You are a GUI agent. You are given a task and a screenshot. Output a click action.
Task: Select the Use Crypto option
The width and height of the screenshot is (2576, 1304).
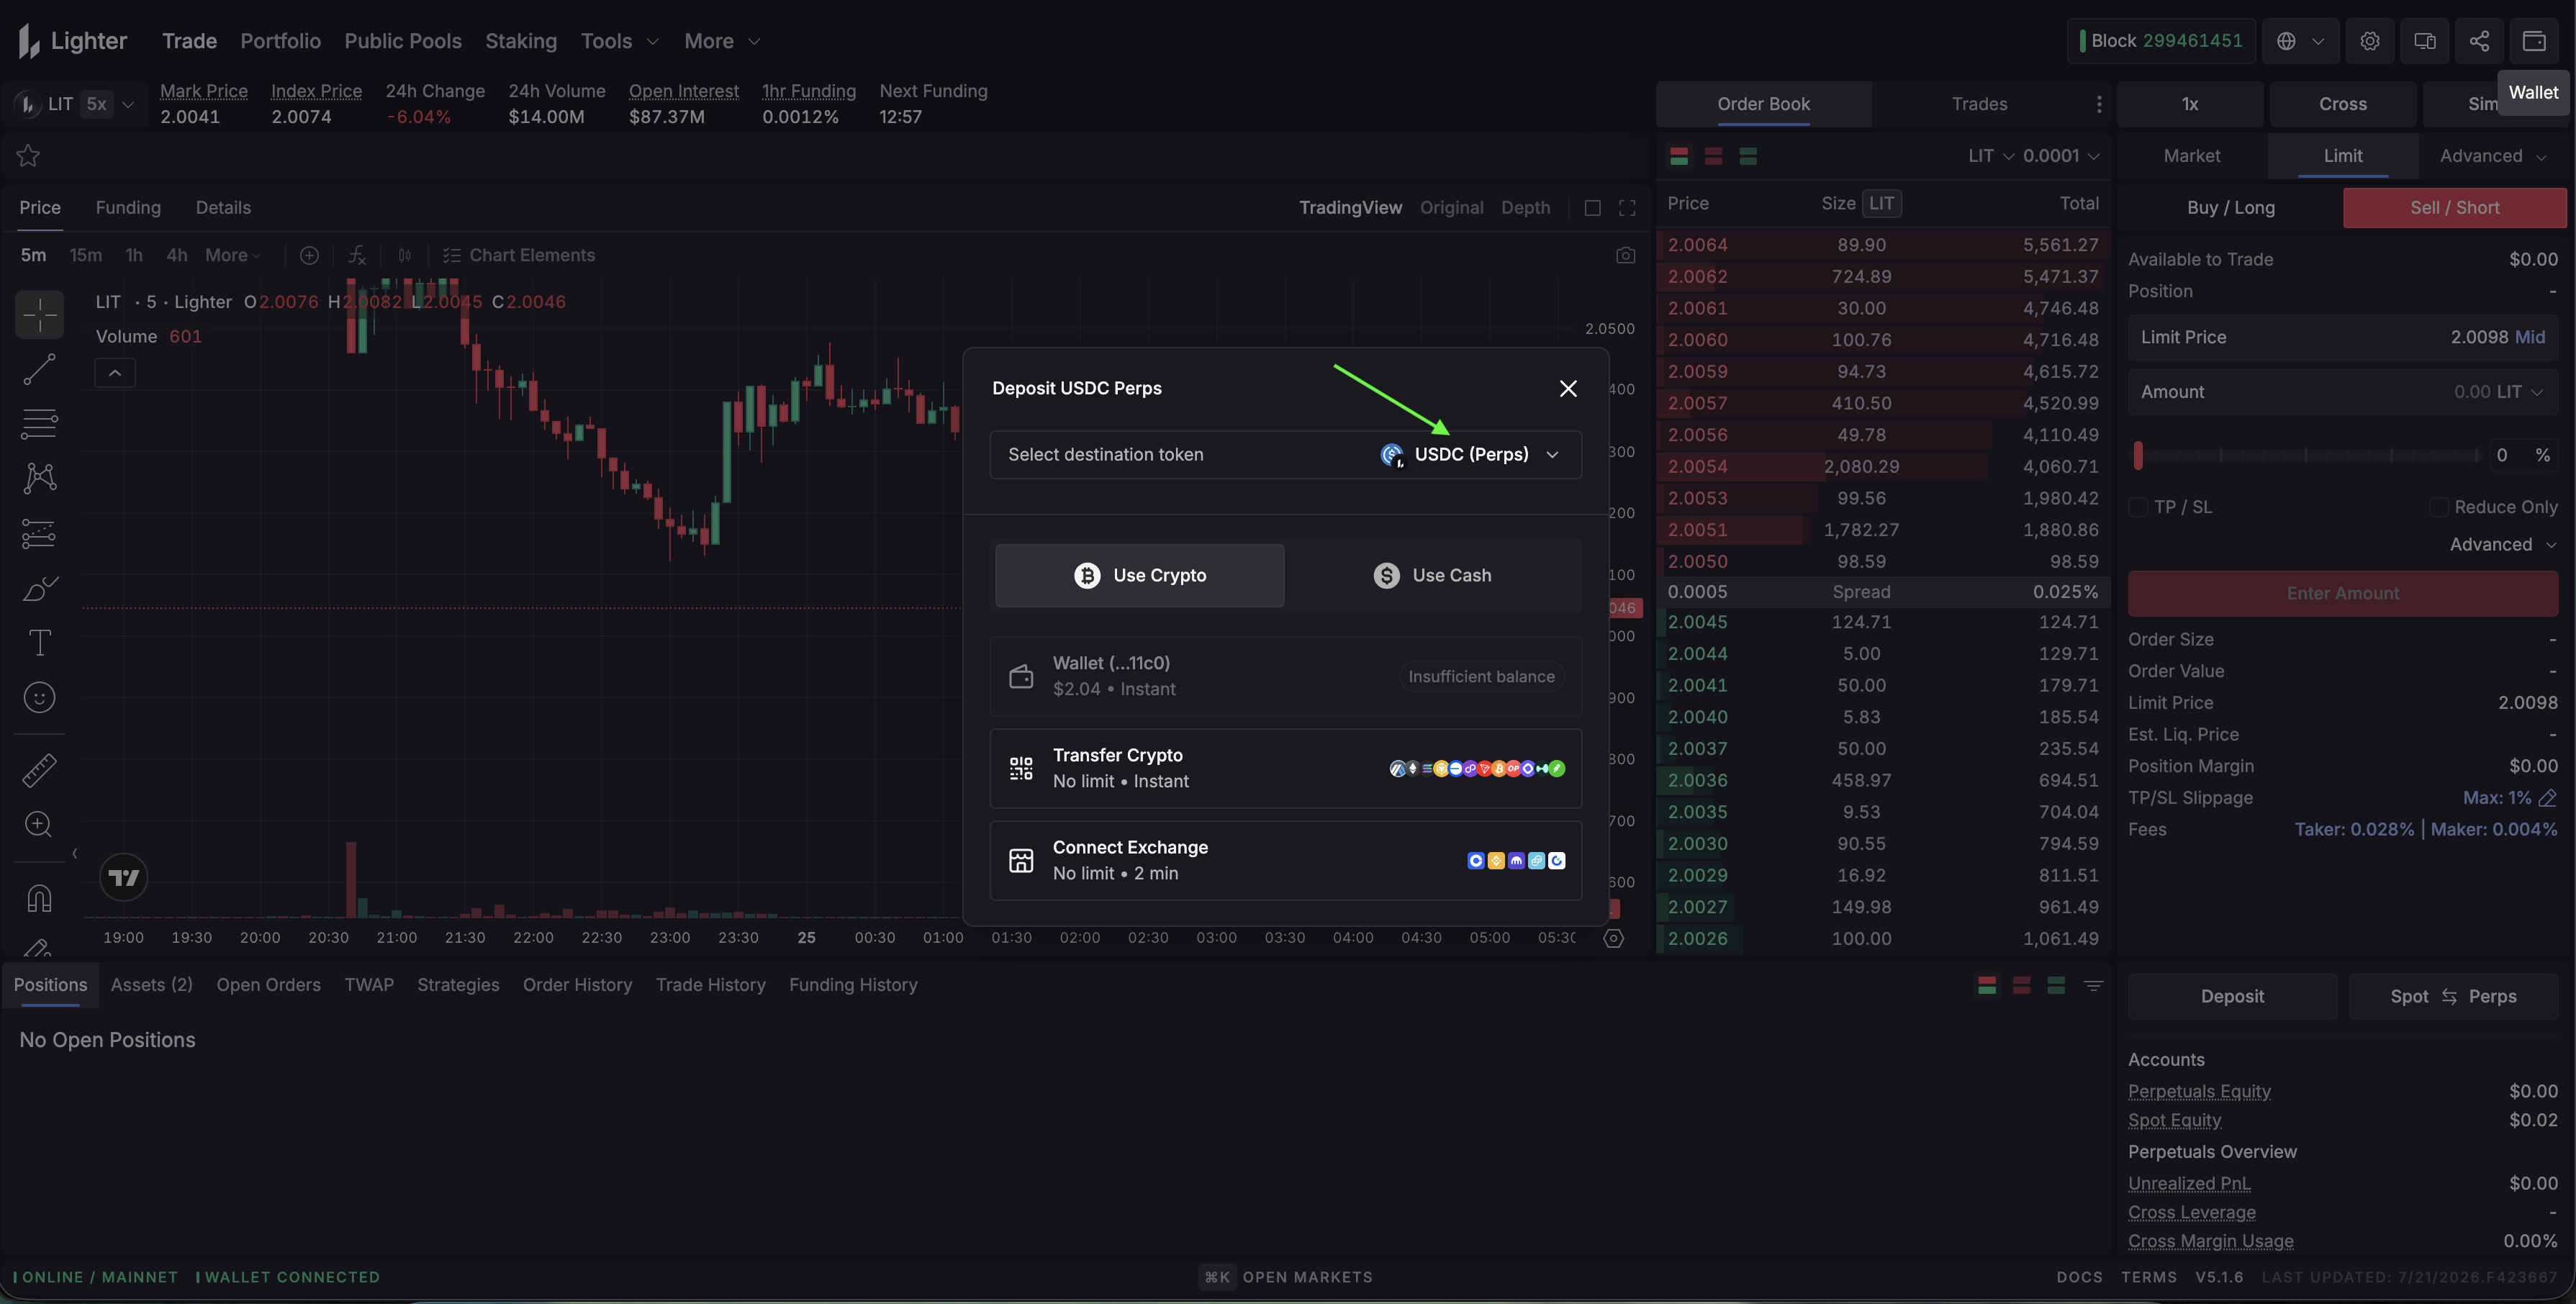tap(1139, 575)
